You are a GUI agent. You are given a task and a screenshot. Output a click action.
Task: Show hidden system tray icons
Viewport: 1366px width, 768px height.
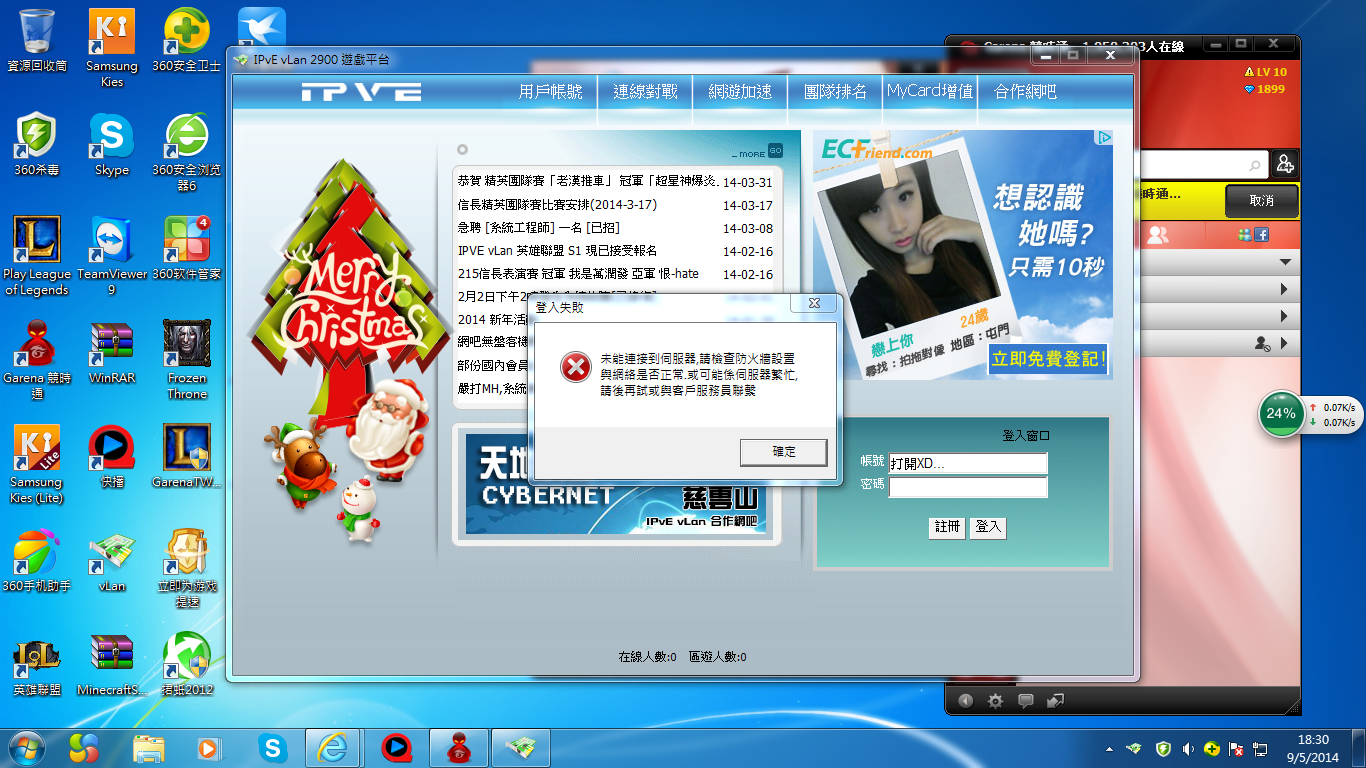pos(1109,748)
